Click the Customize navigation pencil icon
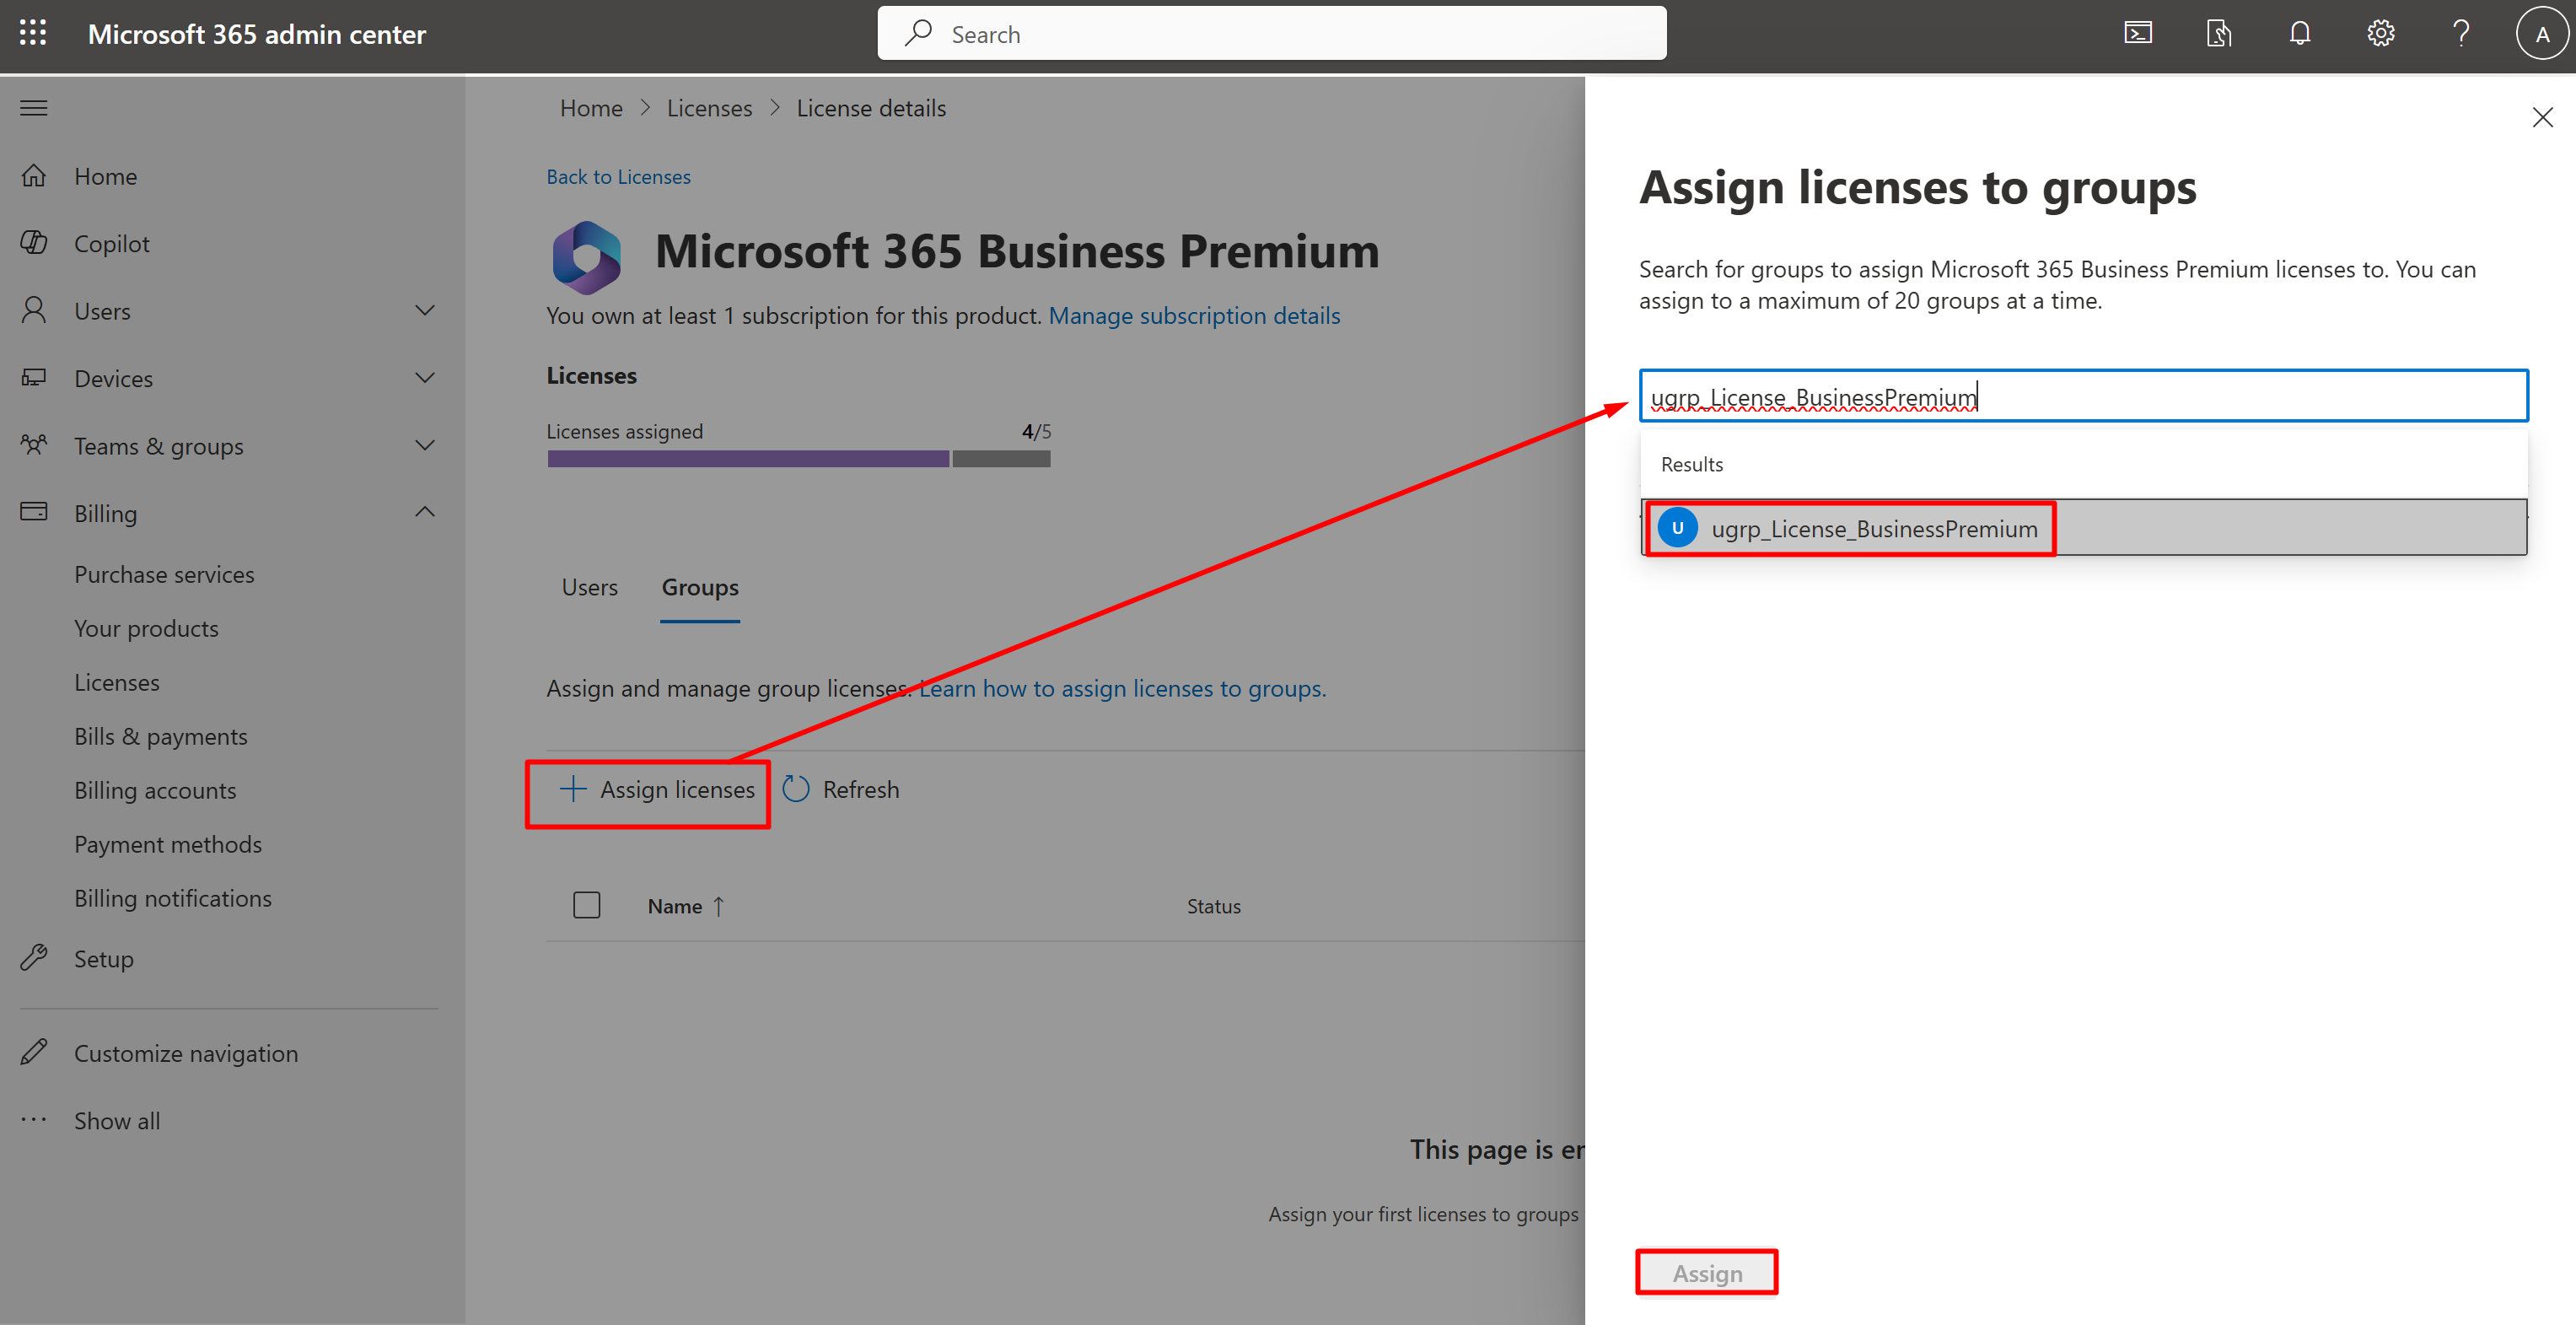Viewport: 2576px width, 1325px height. point(34,1052)
